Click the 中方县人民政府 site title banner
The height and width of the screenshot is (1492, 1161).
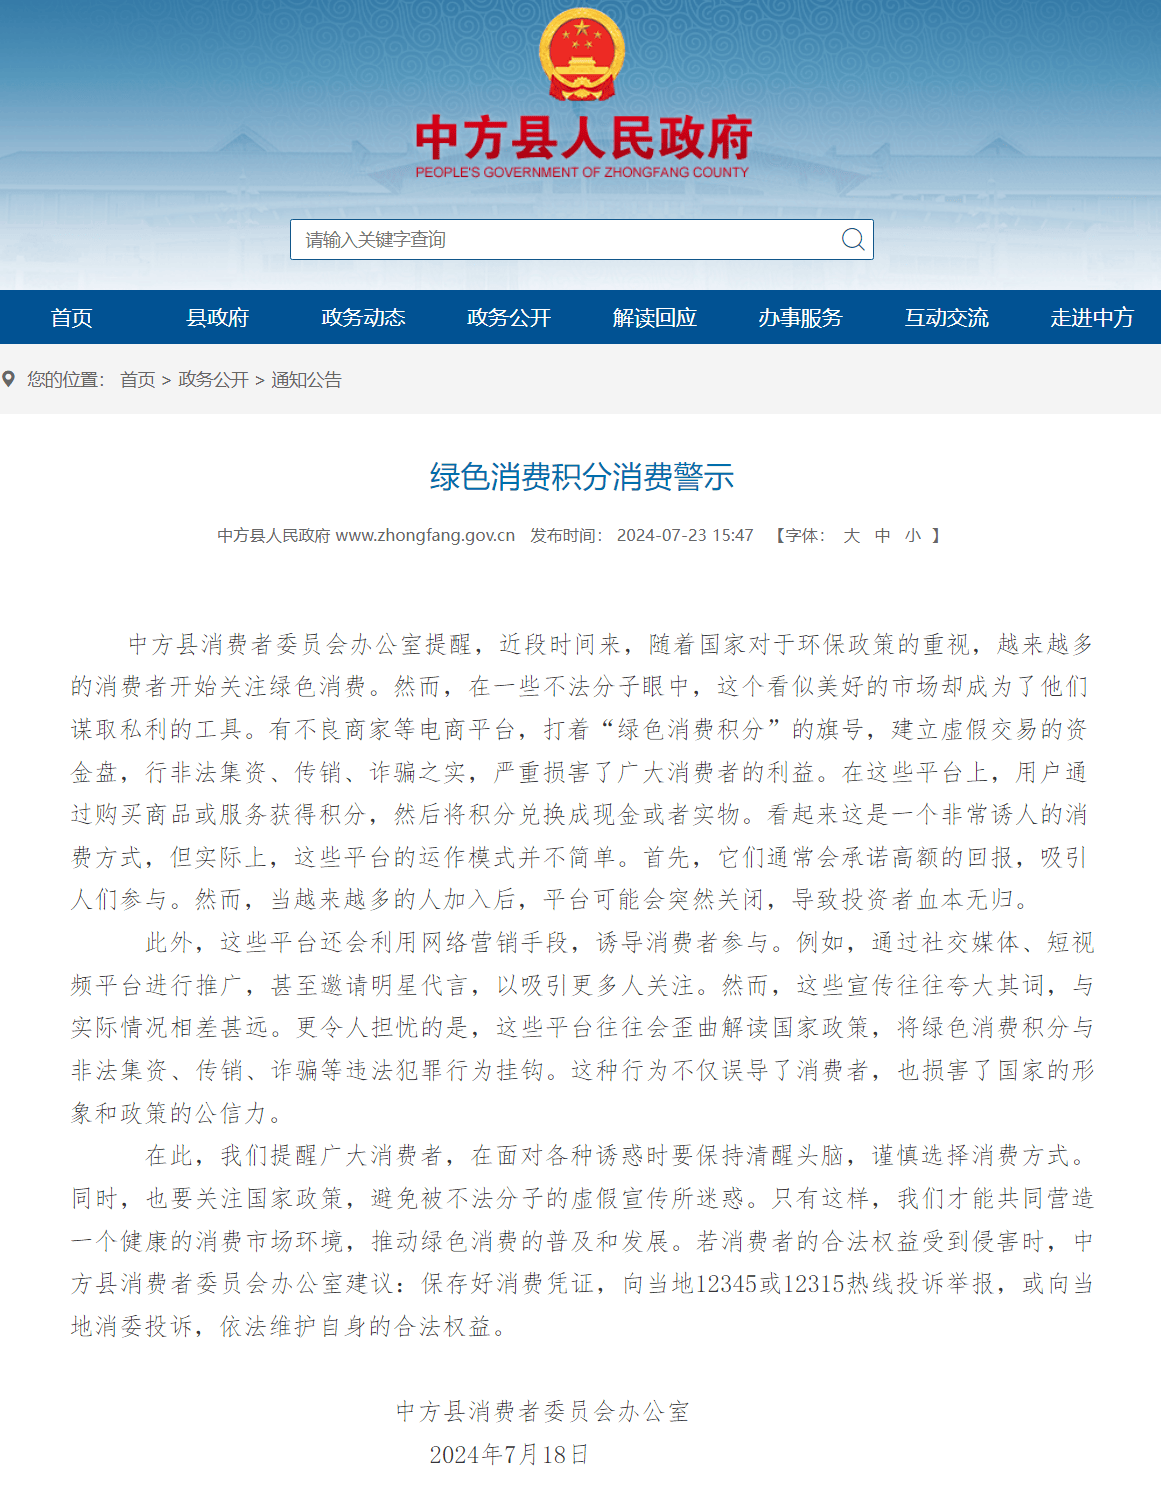coord(582,139)
